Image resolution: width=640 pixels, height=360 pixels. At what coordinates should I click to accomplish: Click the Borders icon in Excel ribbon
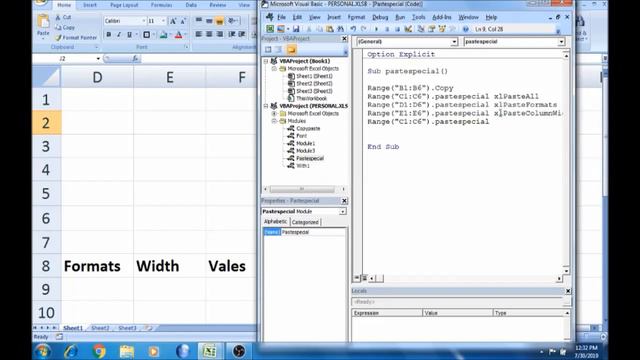(147, 35)
